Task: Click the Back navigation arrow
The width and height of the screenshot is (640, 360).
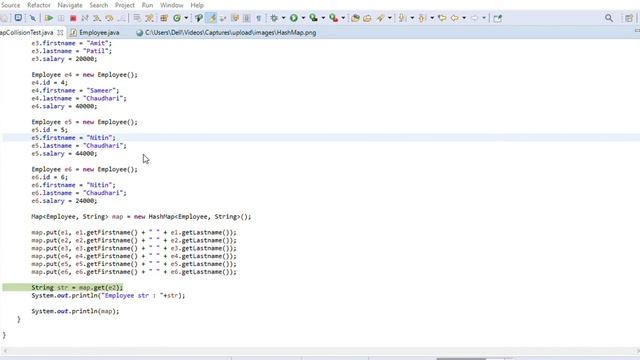Action: click(x=454, y=18)
